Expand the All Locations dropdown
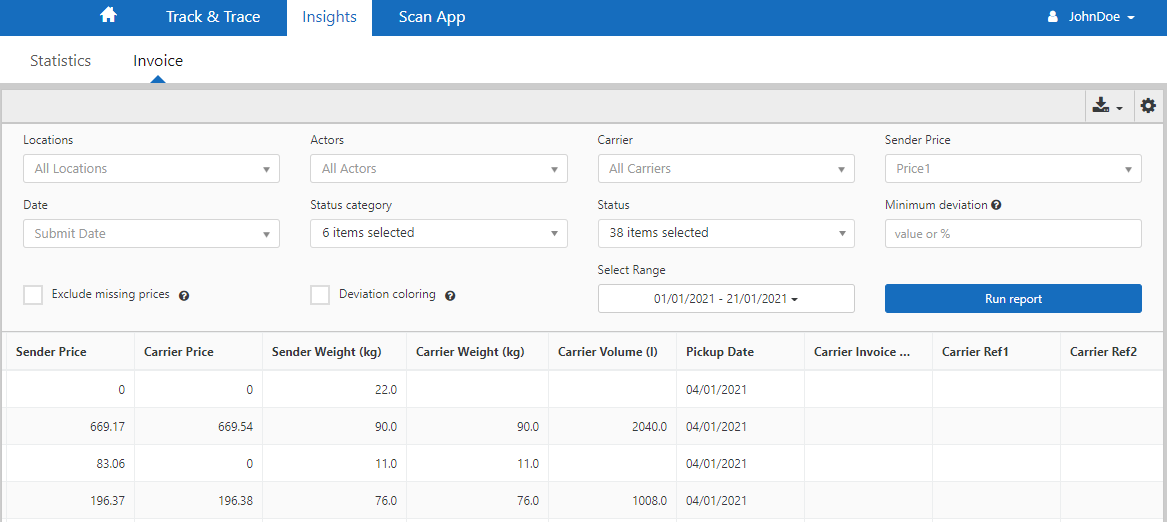Screen dimensions: 1167x522 coord(151,169)
